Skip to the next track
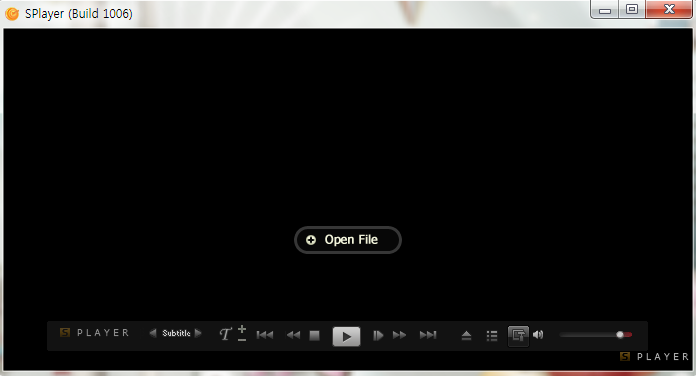The width and height of the screenshot is (696, 376). coord(428,335)
